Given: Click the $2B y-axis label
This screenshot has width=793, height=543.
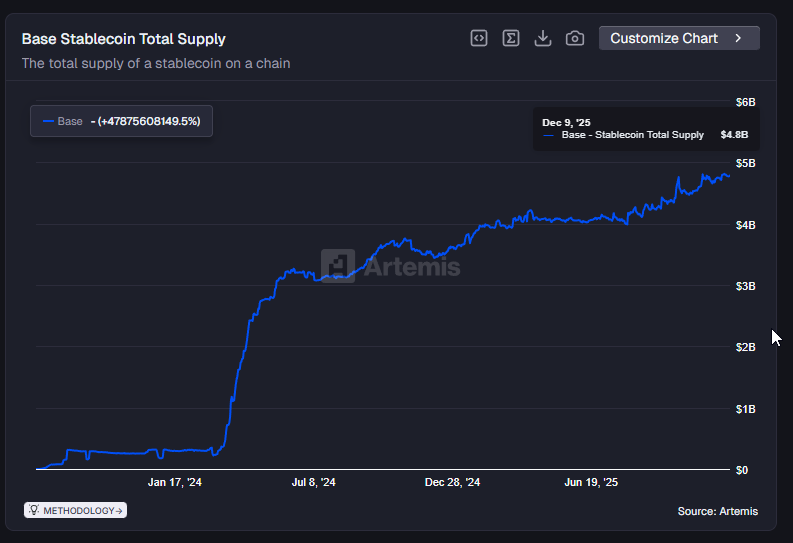Looking at the screenshot, I should point(745,347).
